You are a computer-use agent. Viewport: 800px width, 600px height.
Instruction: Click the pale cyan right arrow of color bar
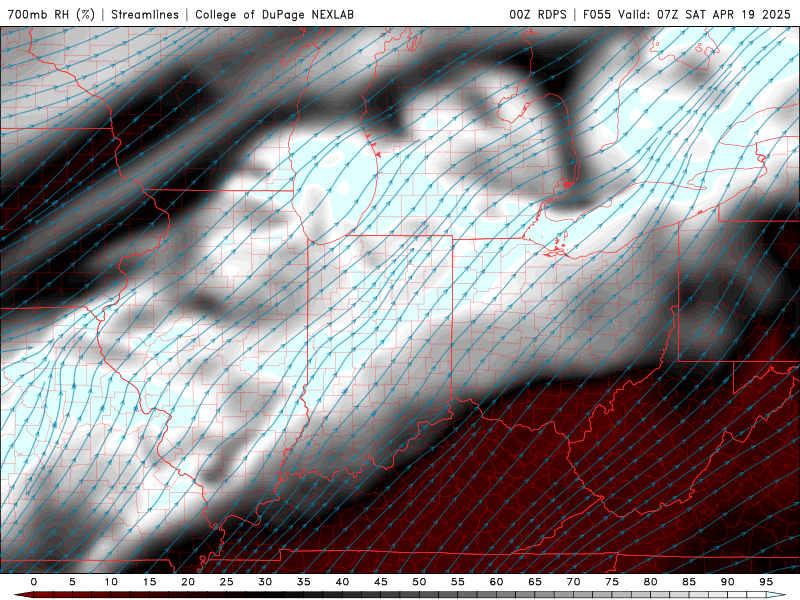pyautogui.click(x=777, y=595)
